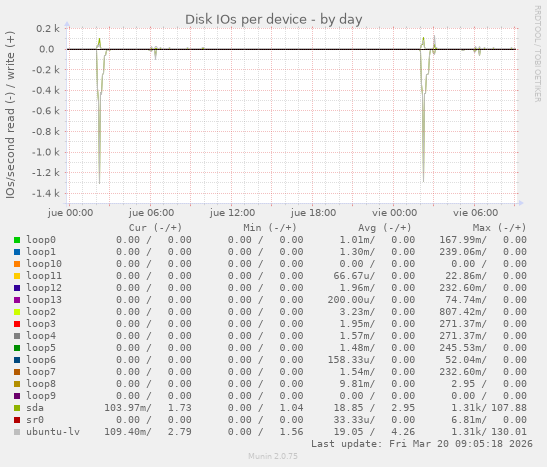Click the Munin 2.0.75 version footer
547x467 pixels.
(x=273, y=456)
